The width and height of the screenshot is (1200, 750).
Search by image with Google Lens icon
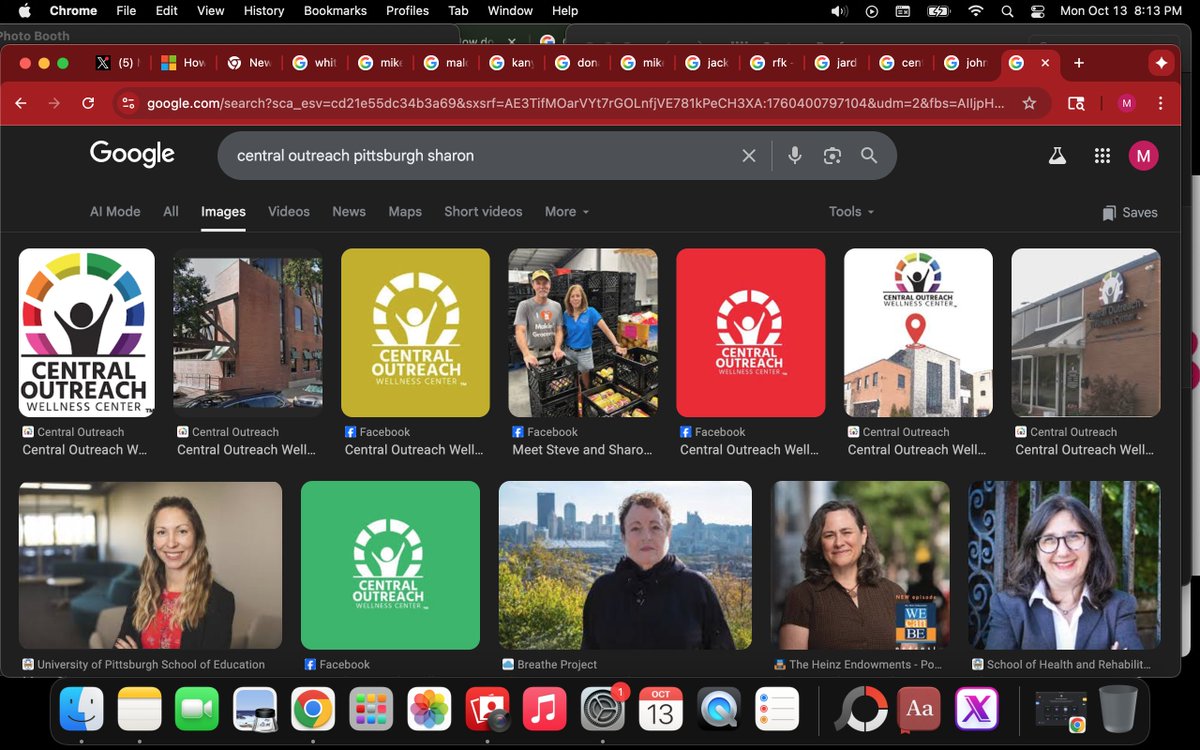[x=832, y=156]
